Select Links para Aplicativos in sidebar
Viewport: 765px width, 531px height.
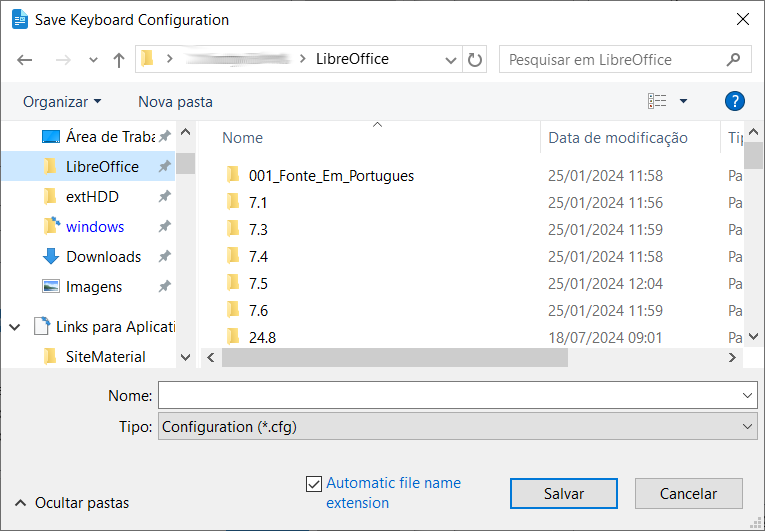[115, 327]
